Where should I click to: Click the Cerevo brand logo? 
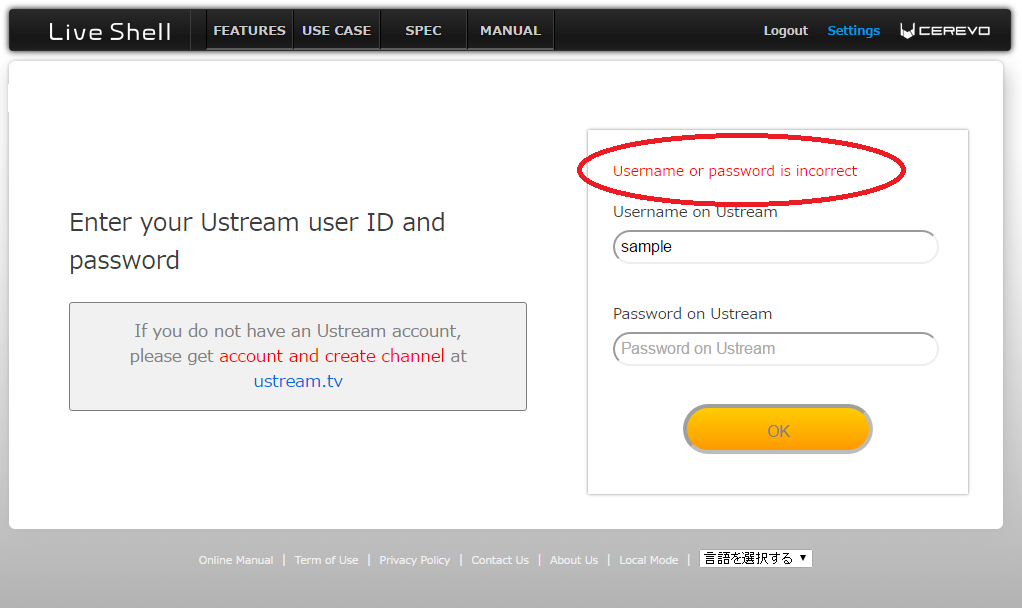[944, 31]
